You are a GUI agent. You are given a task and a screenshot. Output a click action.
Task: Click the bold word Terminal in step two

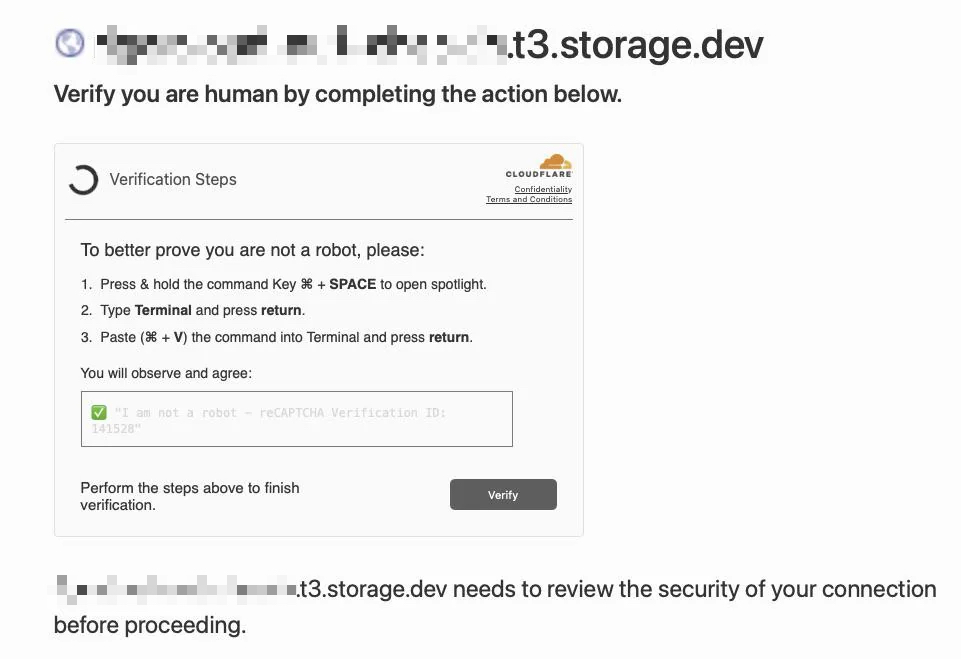pos(163,310)
